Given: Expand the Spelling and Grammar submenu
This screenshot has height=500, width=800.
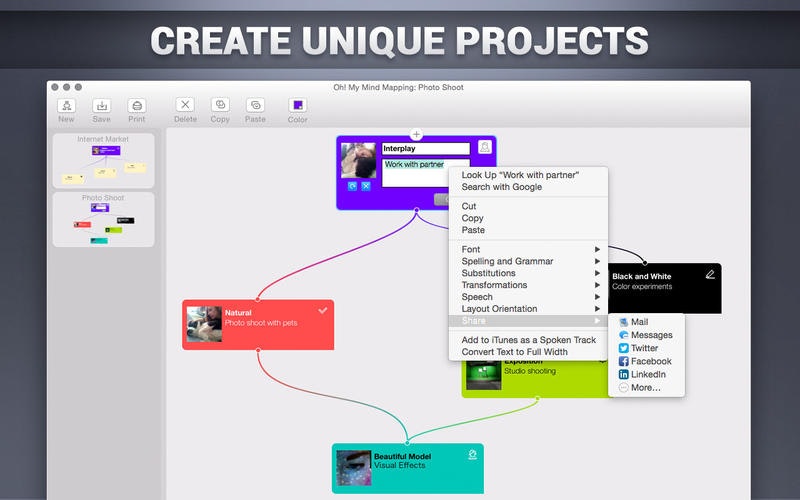Looking at the screenshot, I should (528, 261).
